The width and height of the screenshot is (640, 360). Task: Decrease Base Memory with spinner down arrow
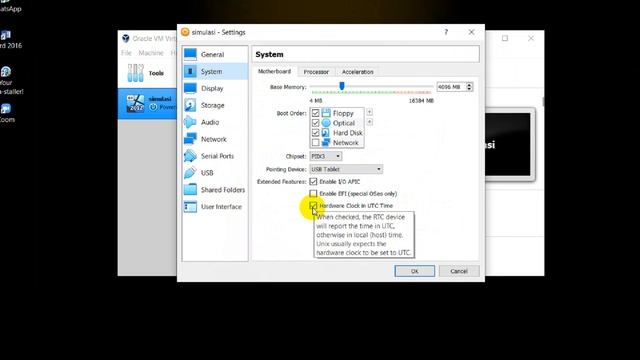pos(469,89)
